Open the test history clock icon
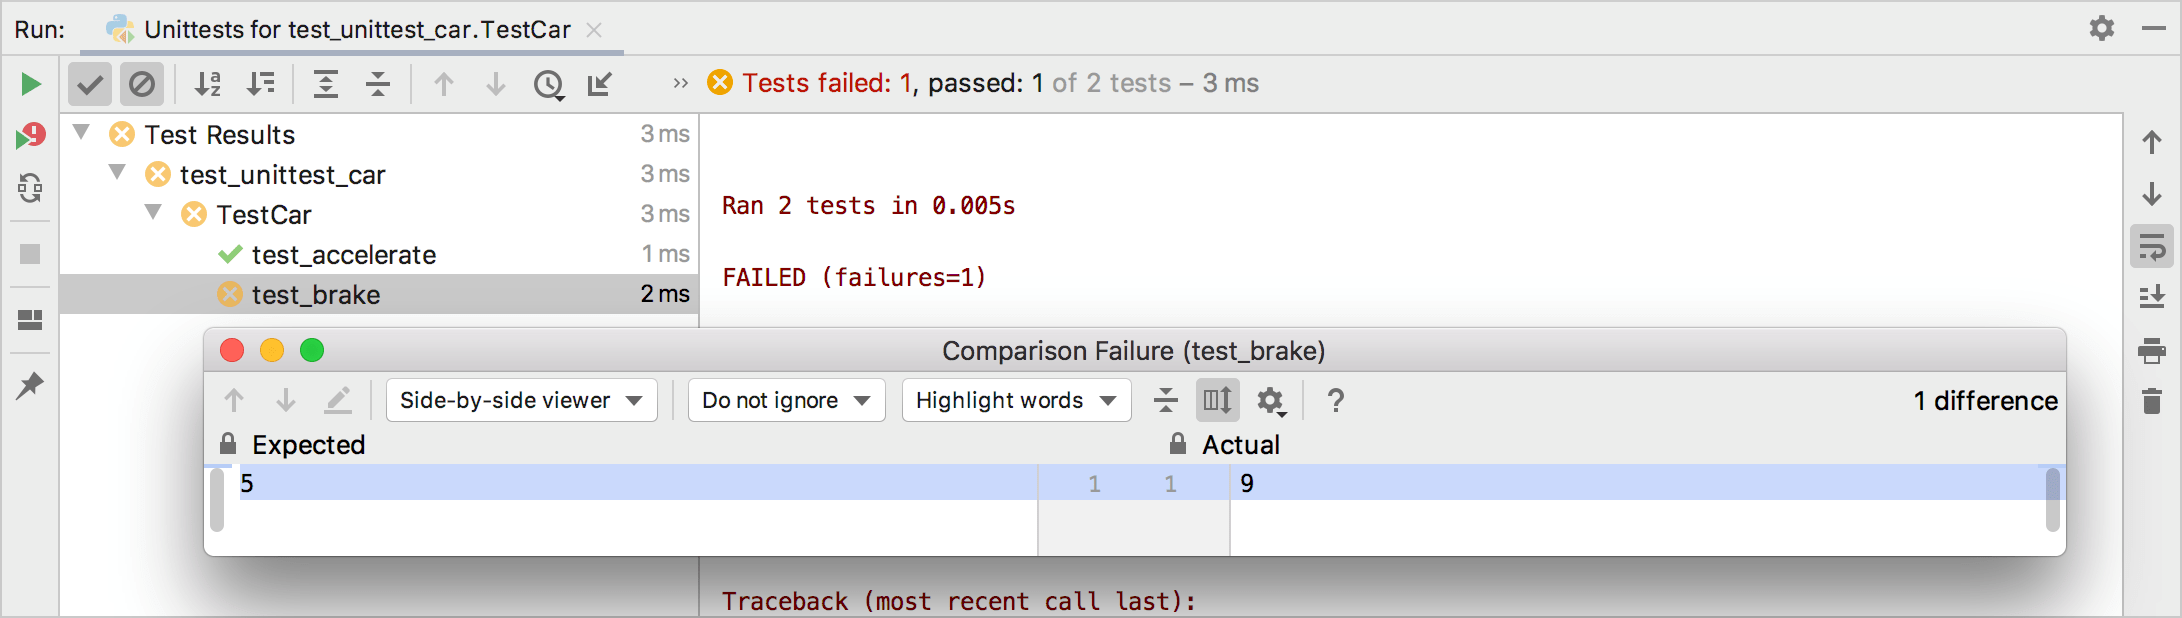This screenshot has height=618, width=2182. (547, 84)
